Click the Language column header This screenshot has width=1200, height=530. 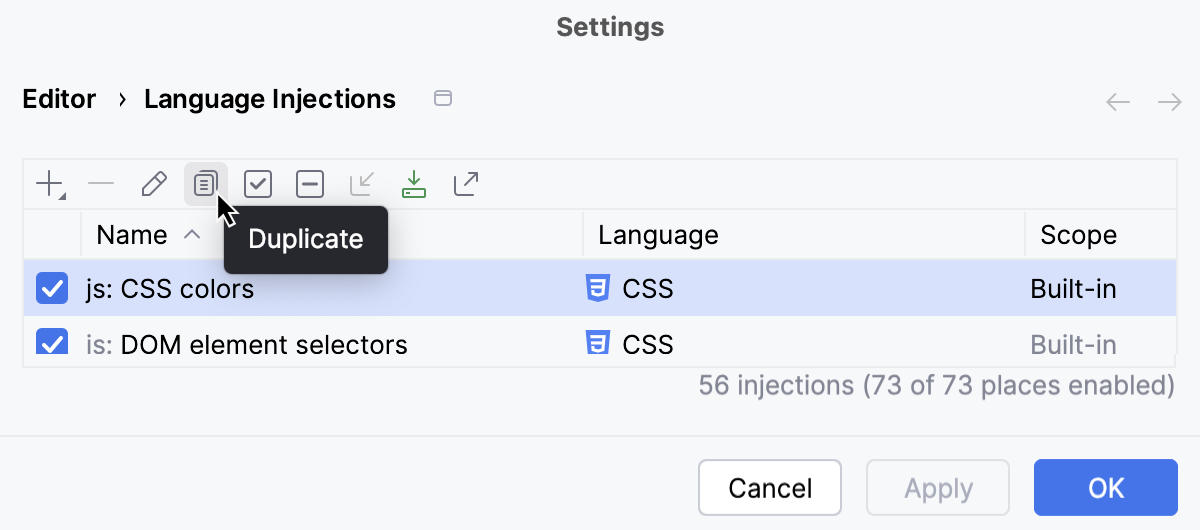tap(658, 235)
